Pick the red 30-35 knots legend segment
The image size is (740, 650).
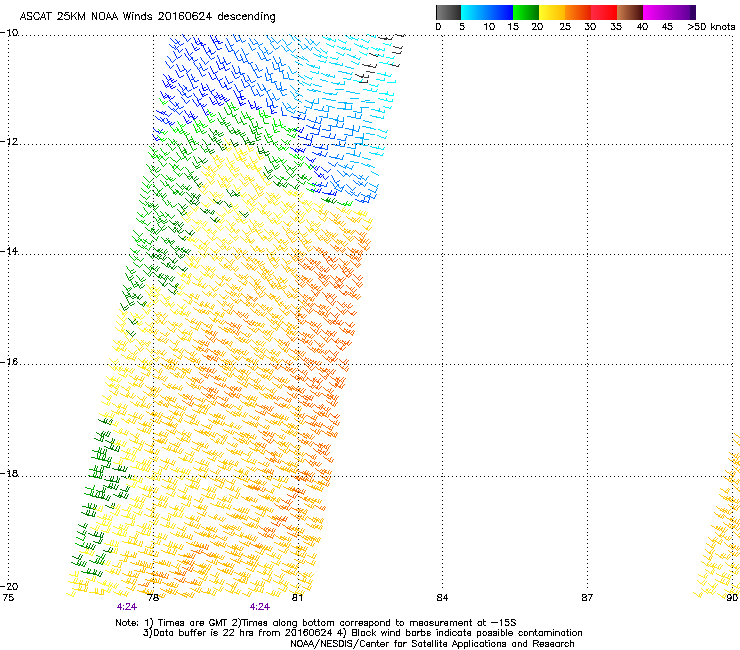pyautogui.click(x=604, y=12)
